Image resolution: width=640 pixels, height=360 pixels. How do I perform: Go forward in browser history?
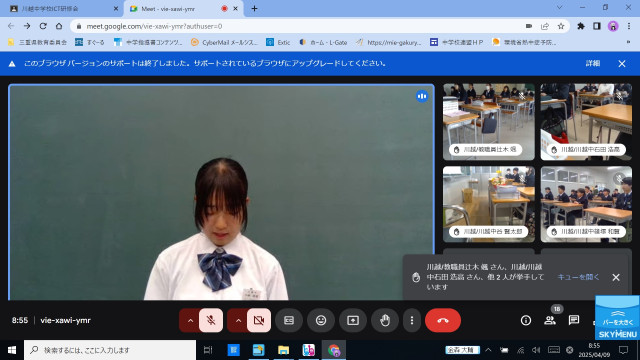(x=27, y=26)
